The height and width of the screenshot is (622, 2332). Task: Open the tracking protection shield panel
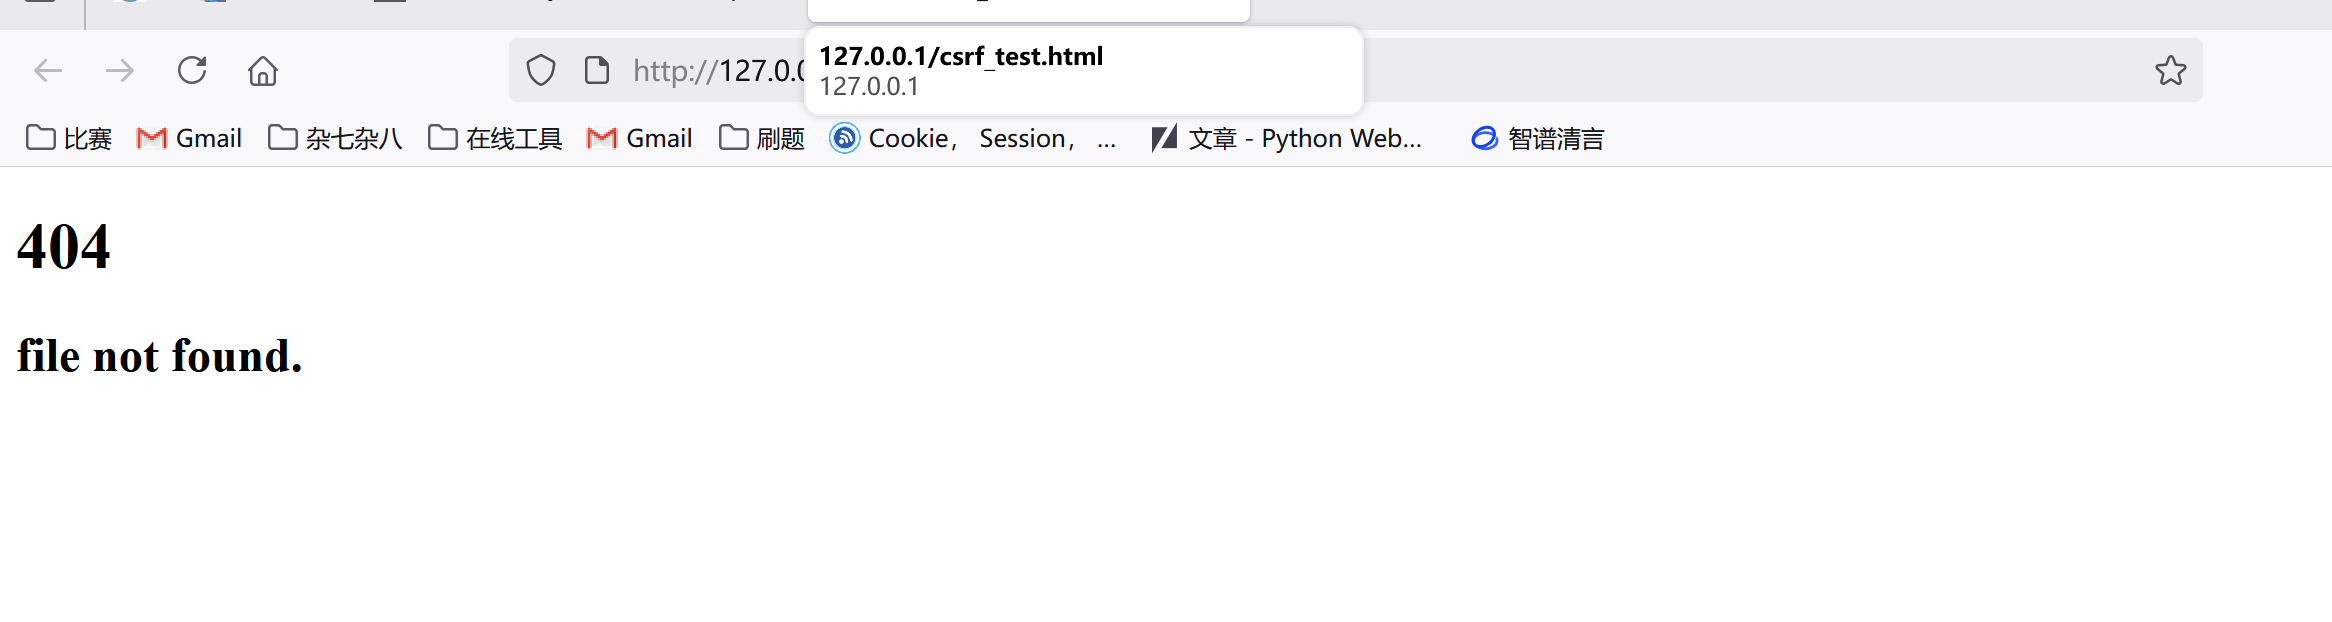point(541,71)
